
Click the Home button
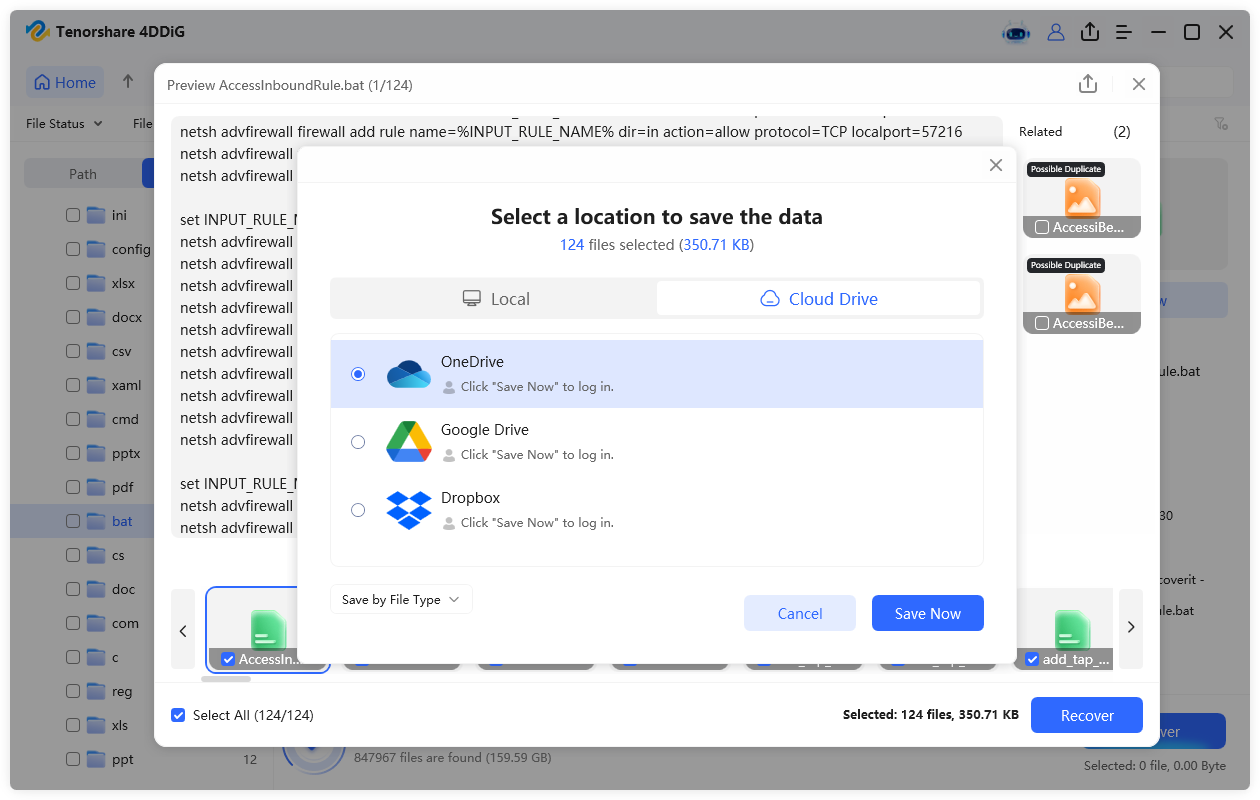point(65,82)
